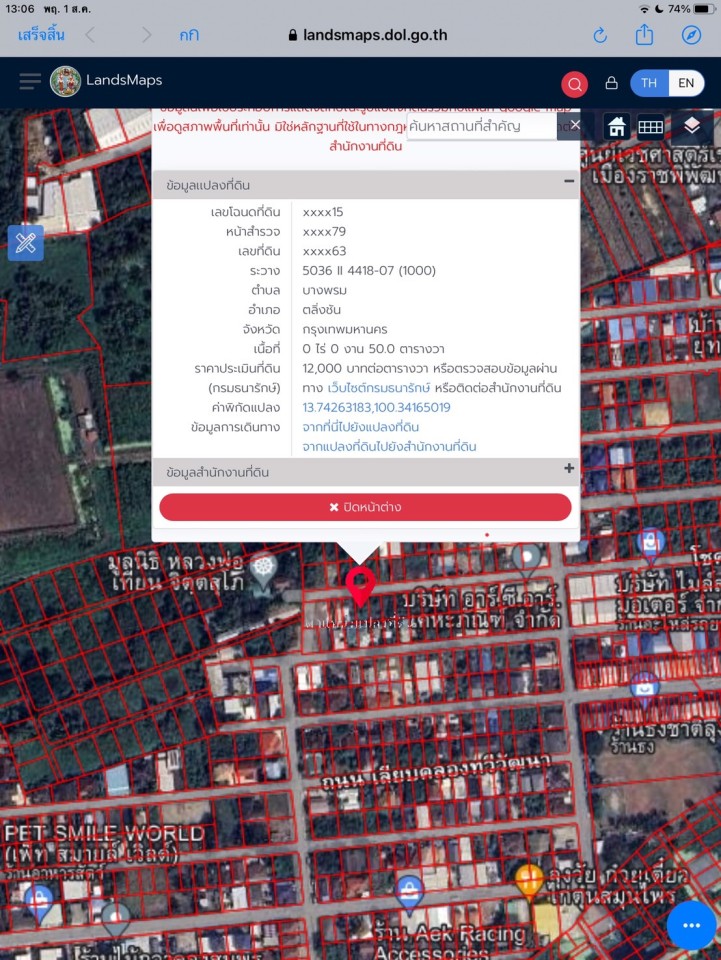
Task: Click the grid map sheet icon
Action: point(650,126)
